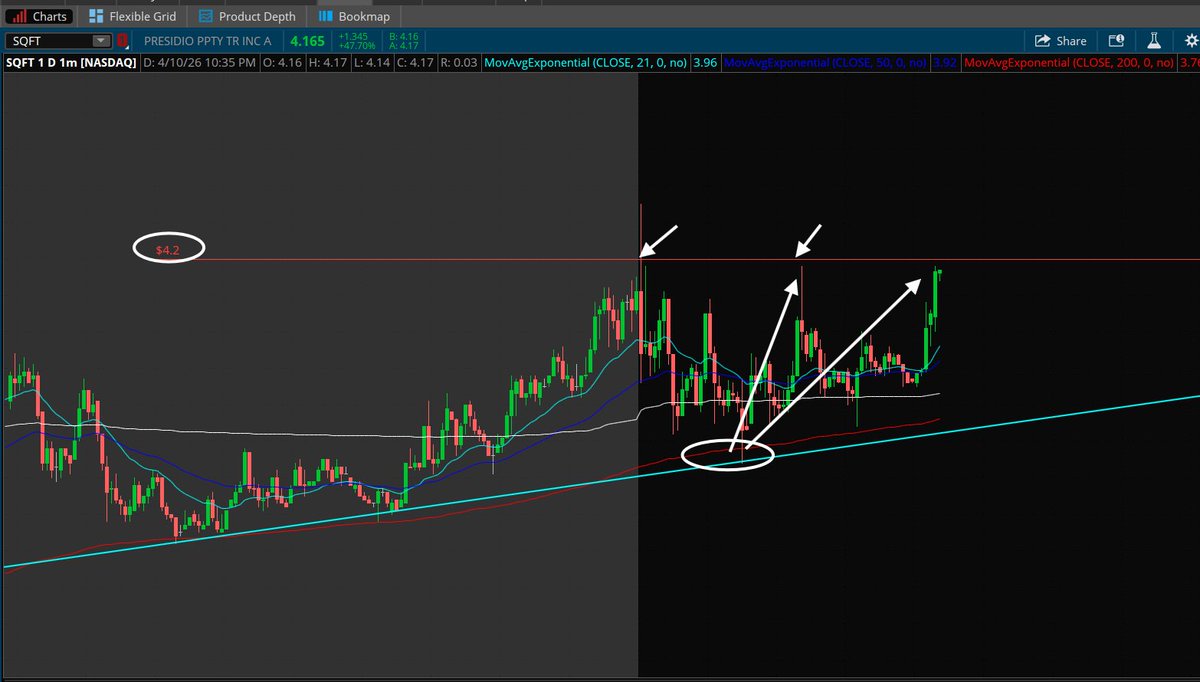Switch to the Bookmap tab
The width and height of the screenshot is (1200, 682).
pos(354,16)
